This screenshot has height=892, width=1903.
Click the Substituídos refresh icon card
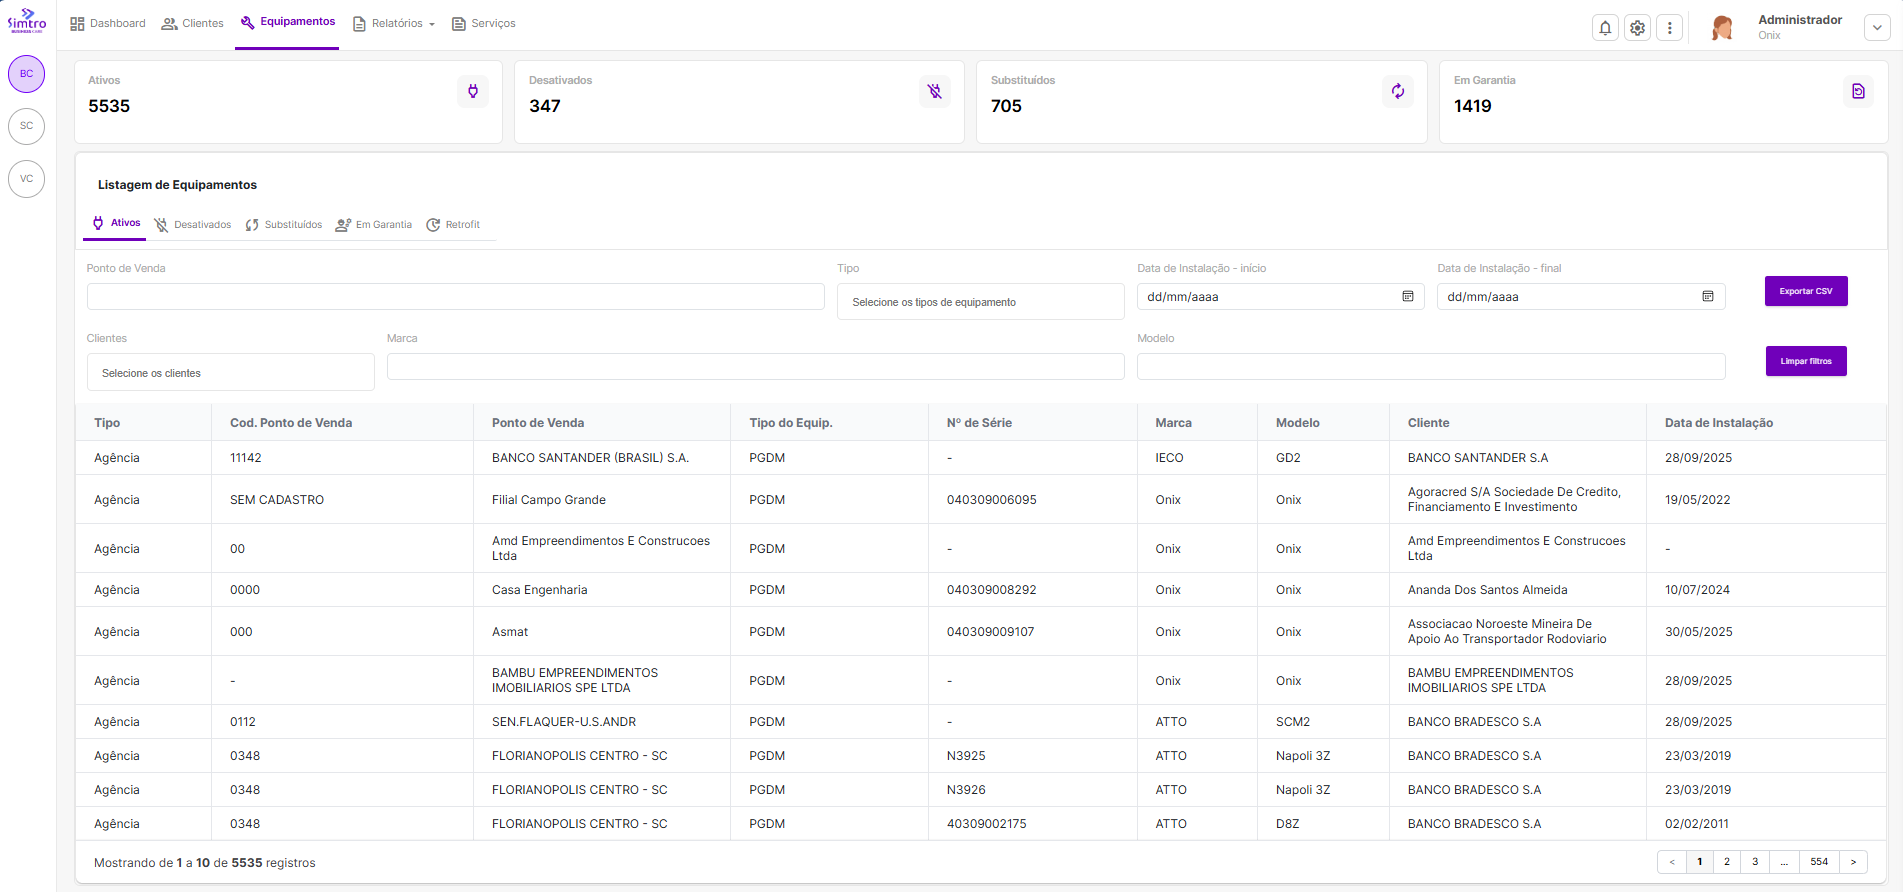1397,92
